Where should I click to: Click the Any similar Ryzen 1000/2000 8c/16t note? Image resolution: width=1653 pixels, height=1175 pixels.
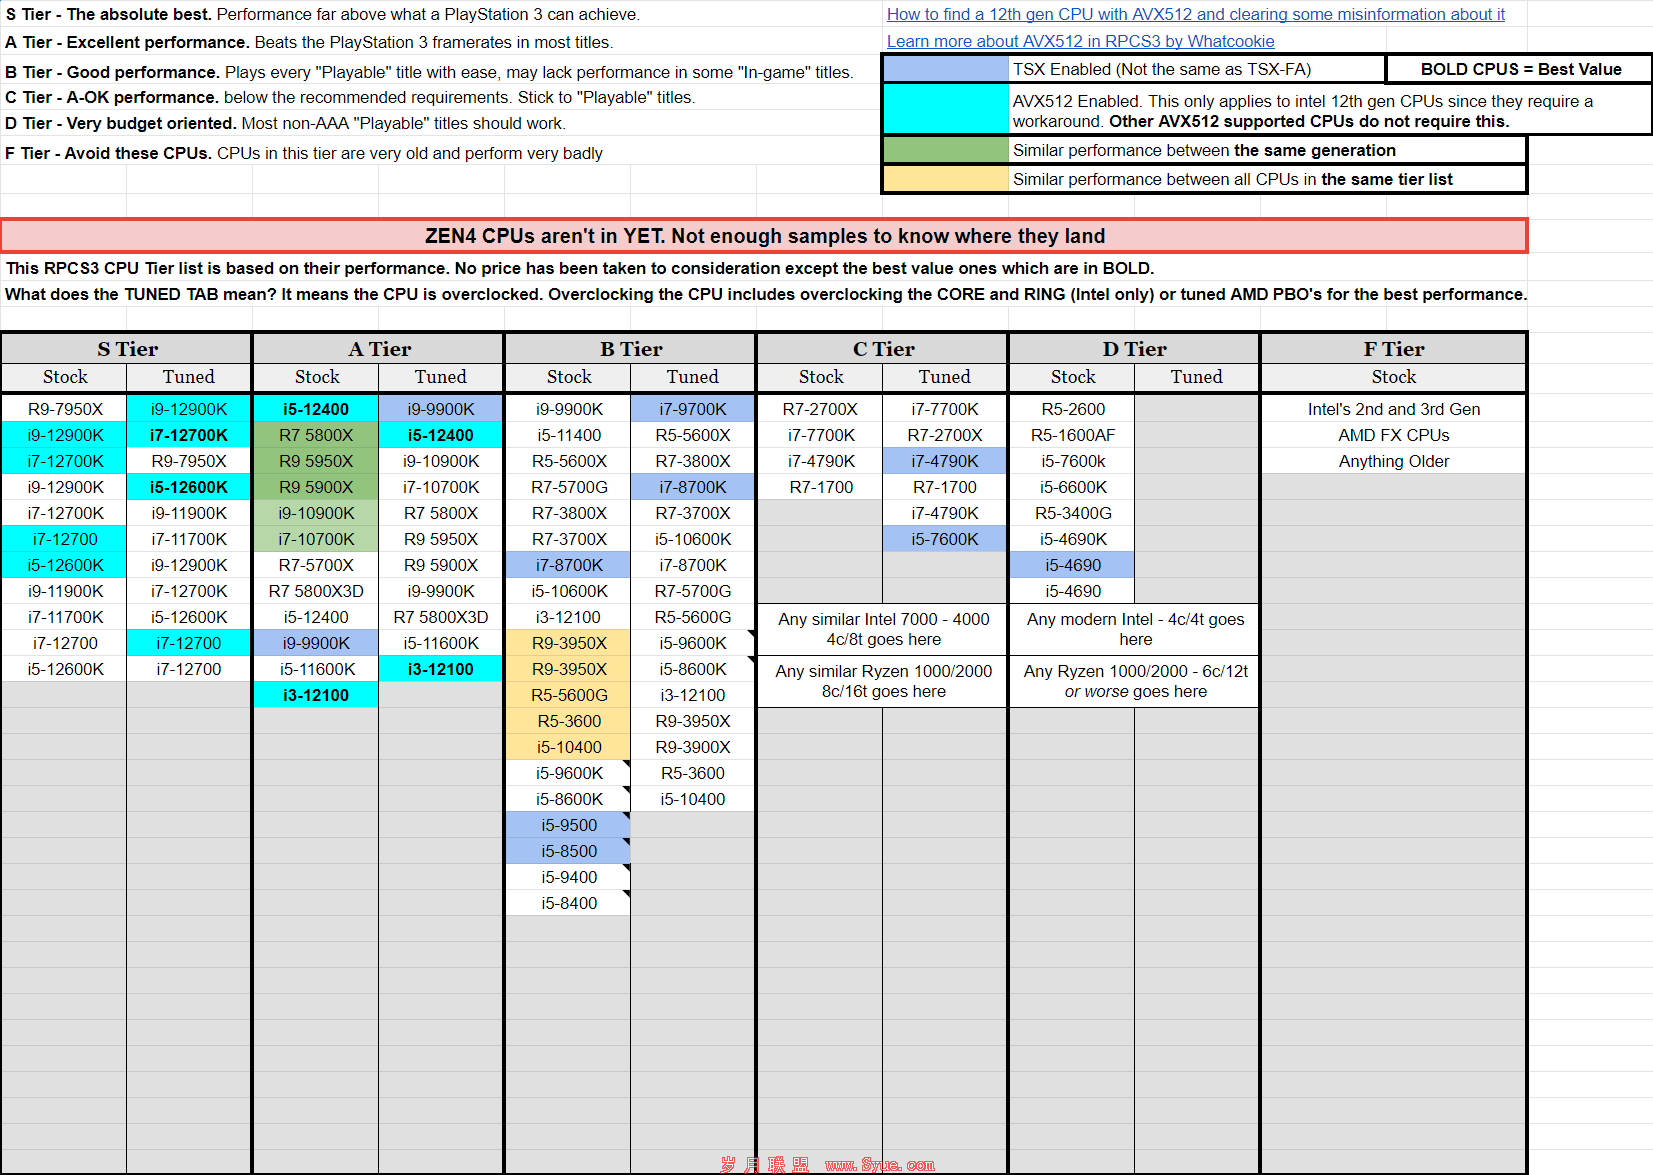[883, 681]
